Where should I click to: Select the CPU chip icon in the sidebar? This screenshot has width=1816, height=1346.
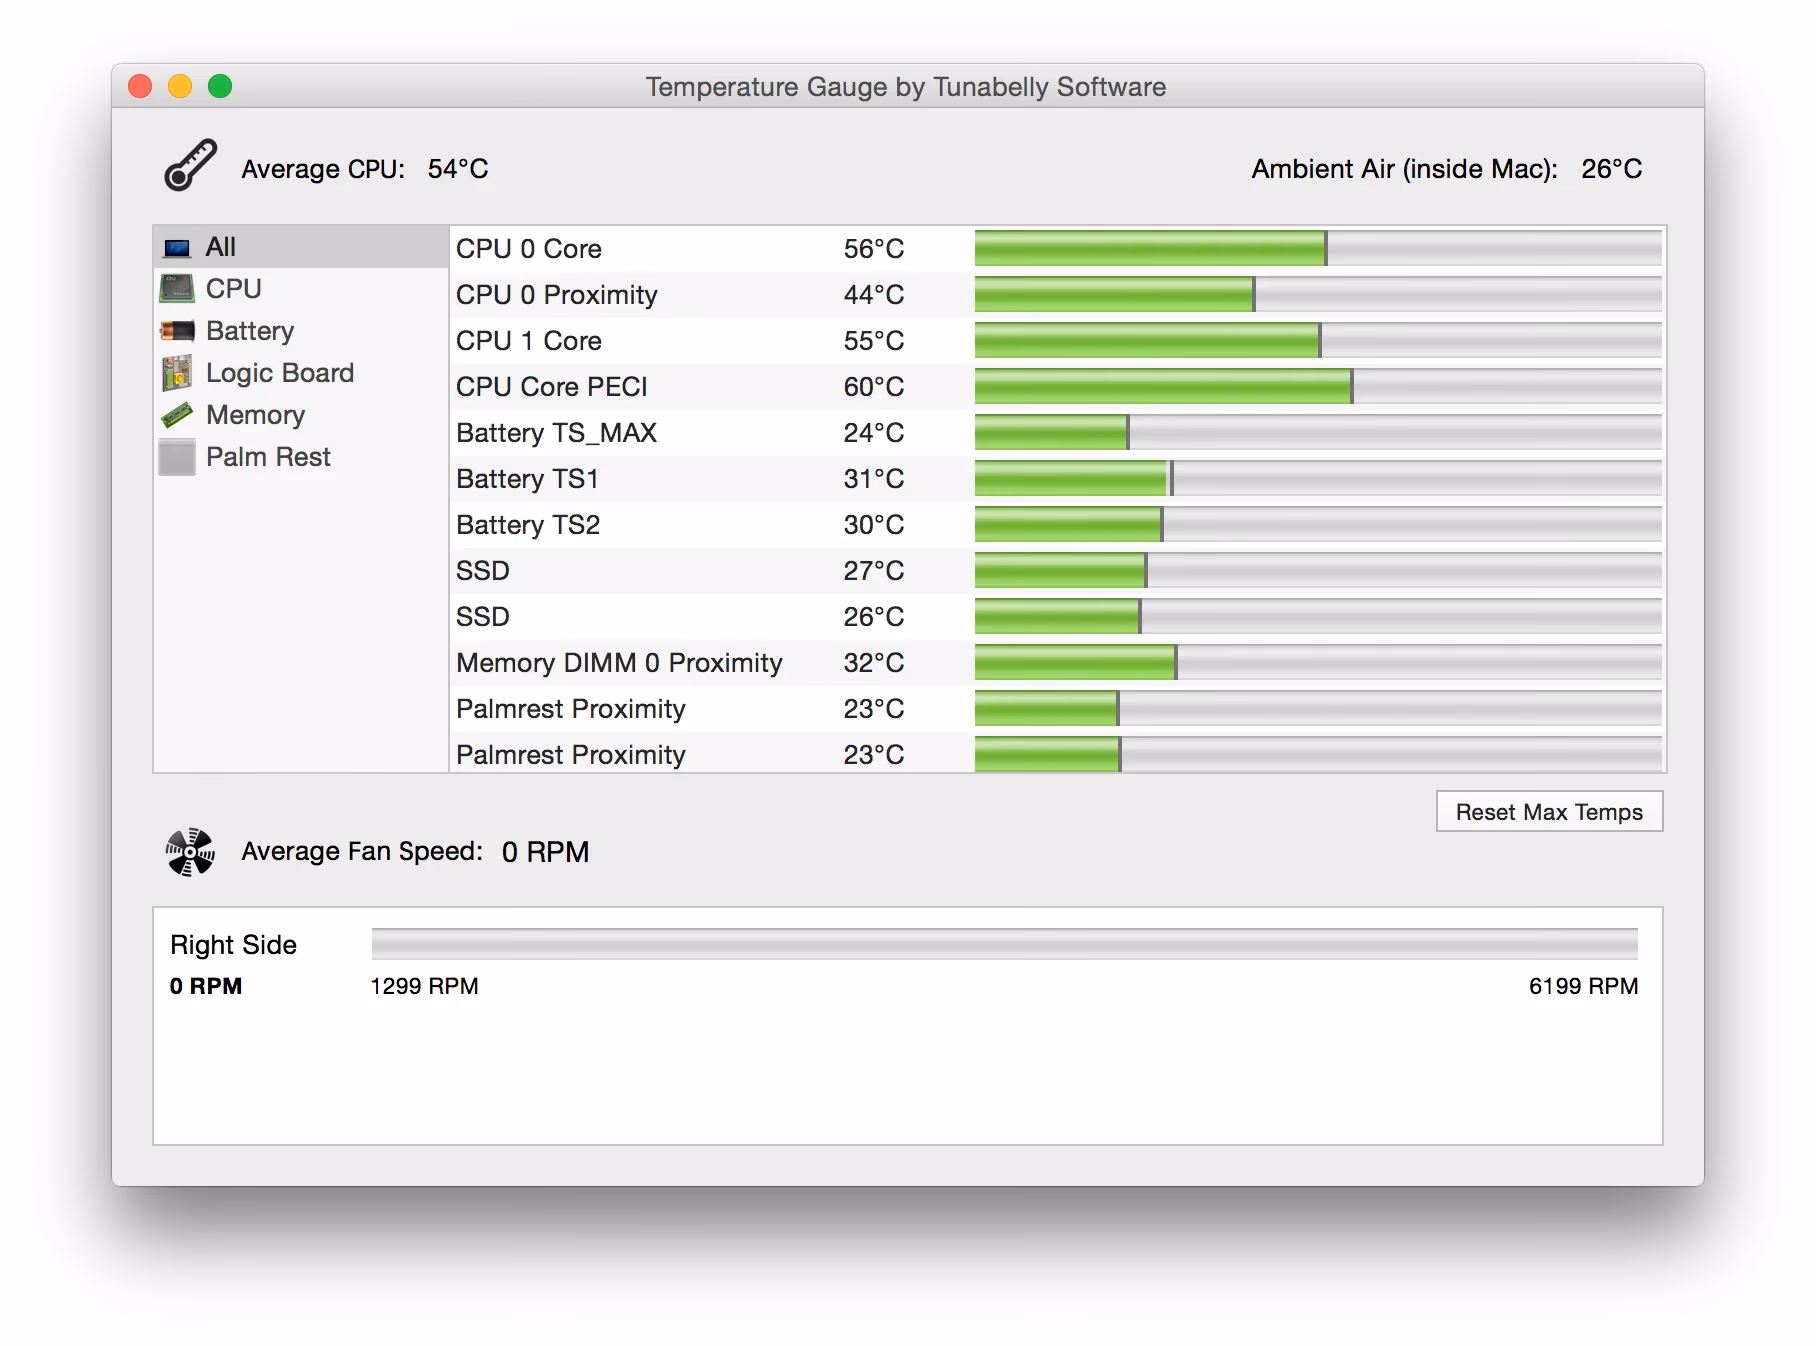178,288
